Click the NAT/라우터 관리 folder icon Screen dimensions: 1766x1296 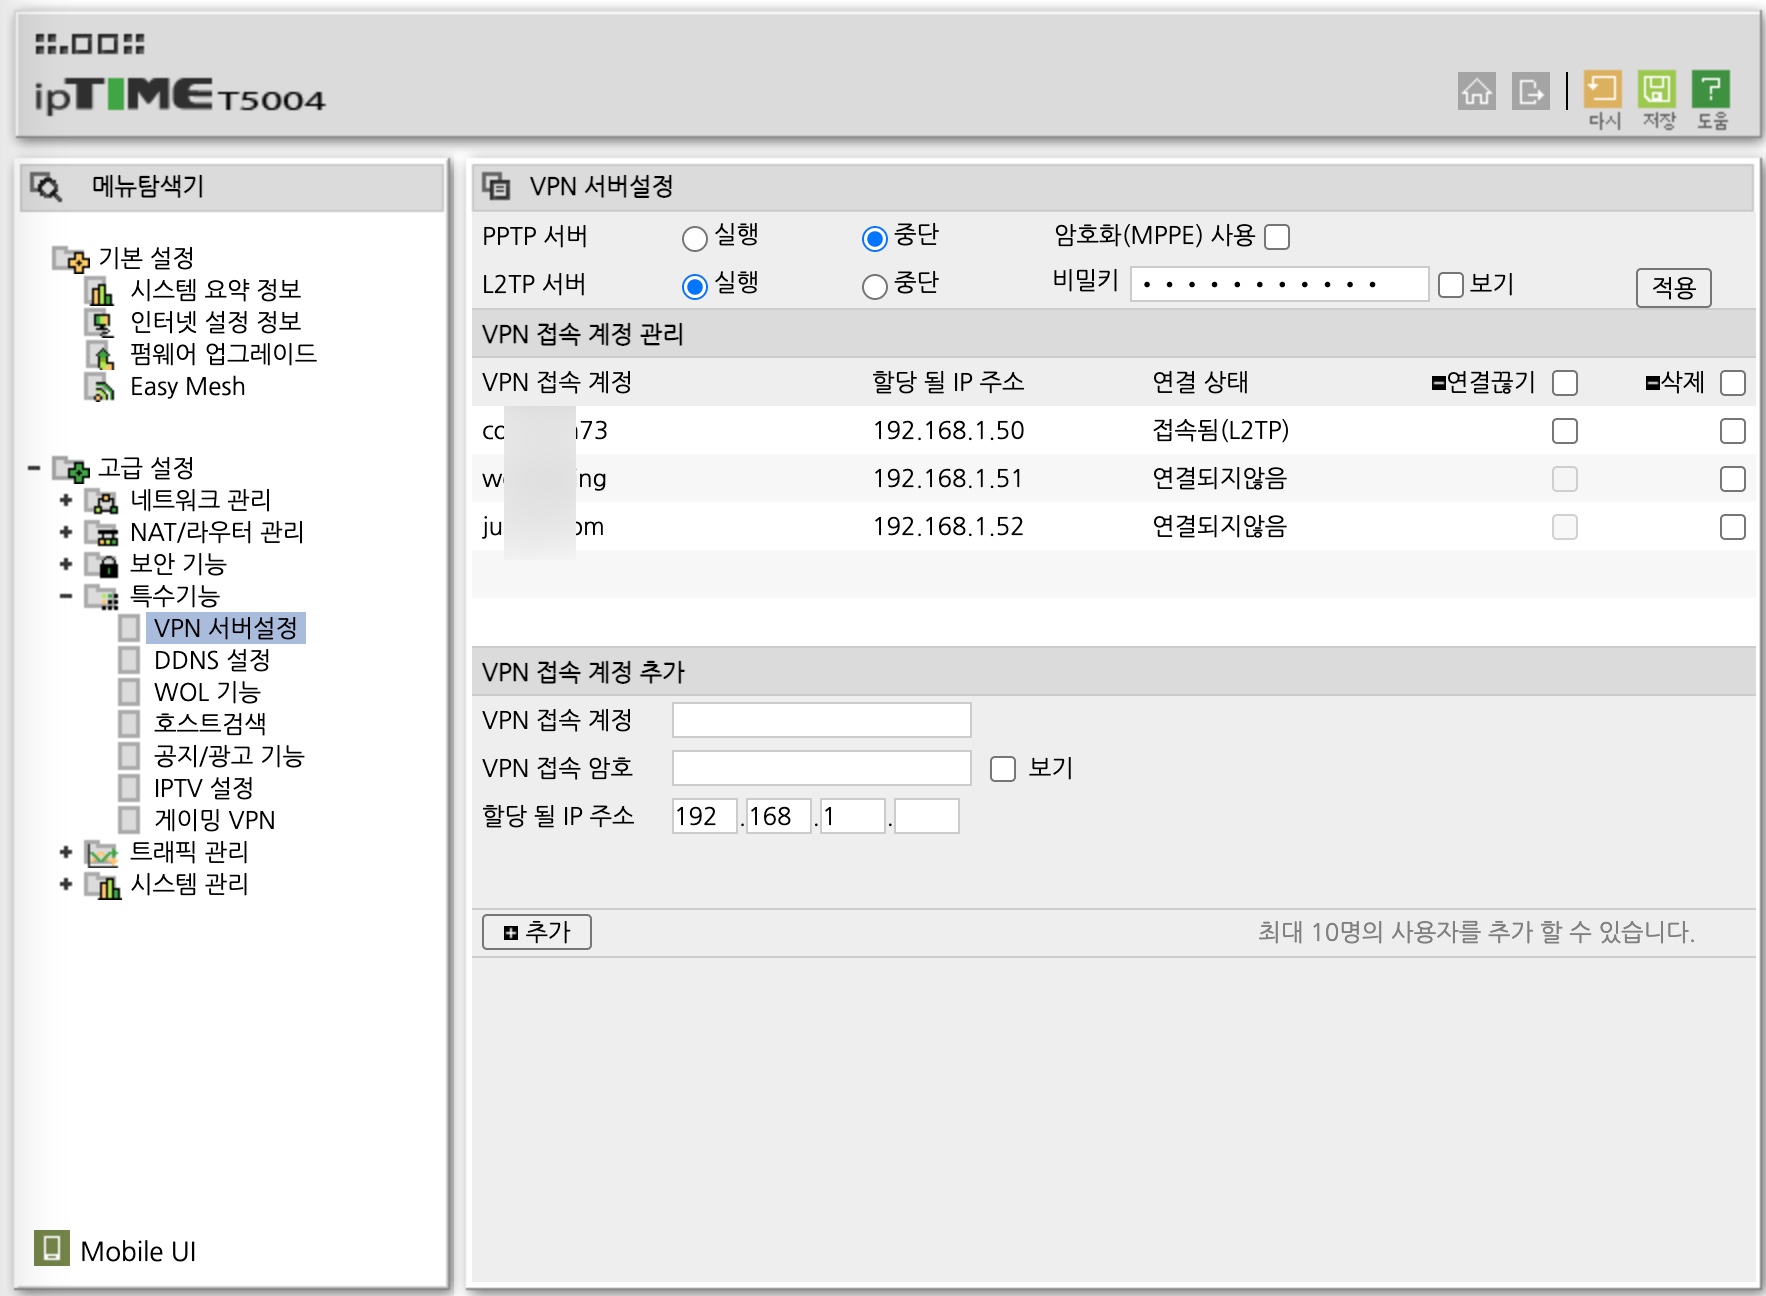pyautogui.click(x=102, y=532)
